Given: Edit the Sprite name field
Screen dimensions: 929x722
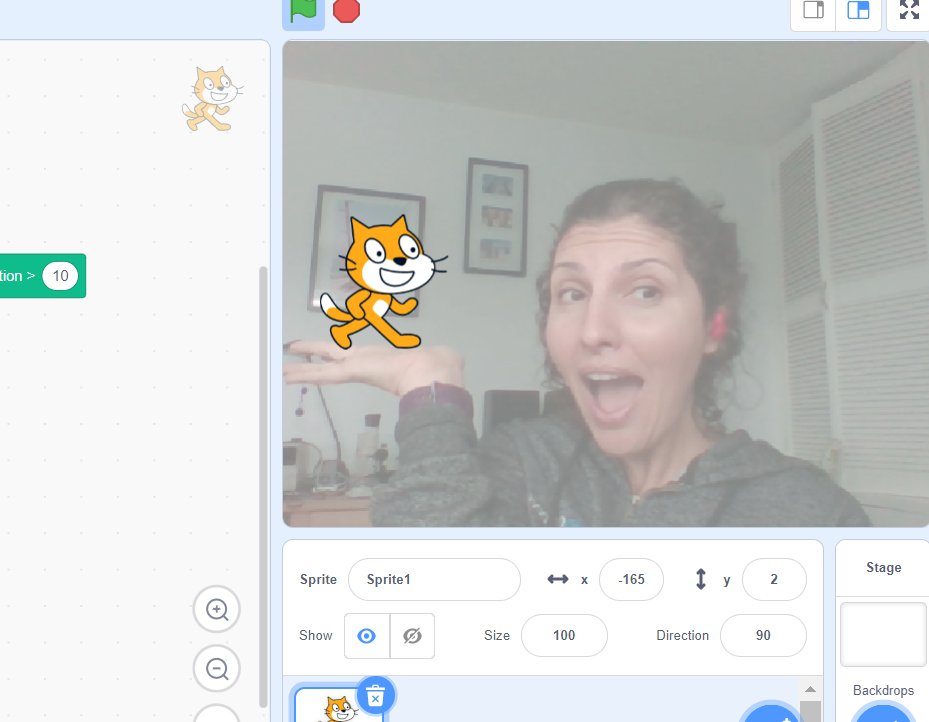Looking at the screenshot, I should tap(434, 579).
